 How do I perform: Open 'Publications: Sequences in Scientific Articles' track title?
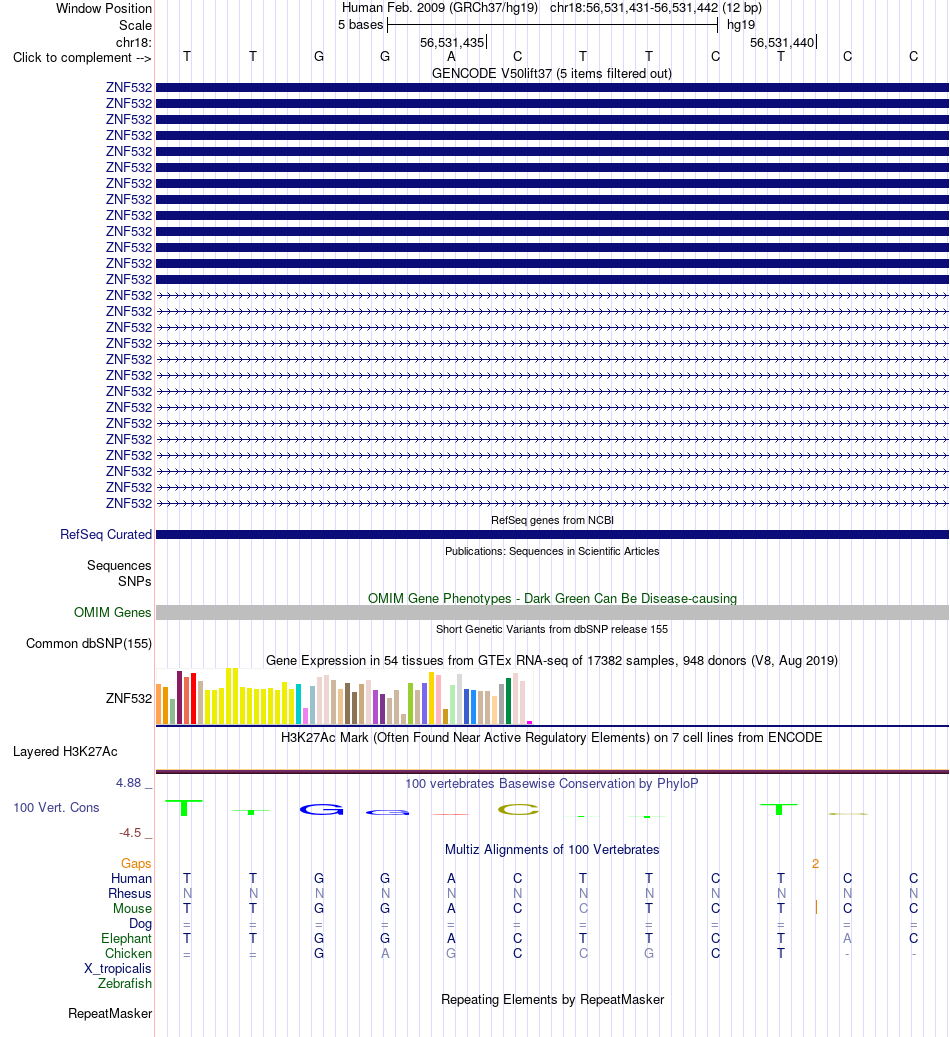click(x=552, y=551)
